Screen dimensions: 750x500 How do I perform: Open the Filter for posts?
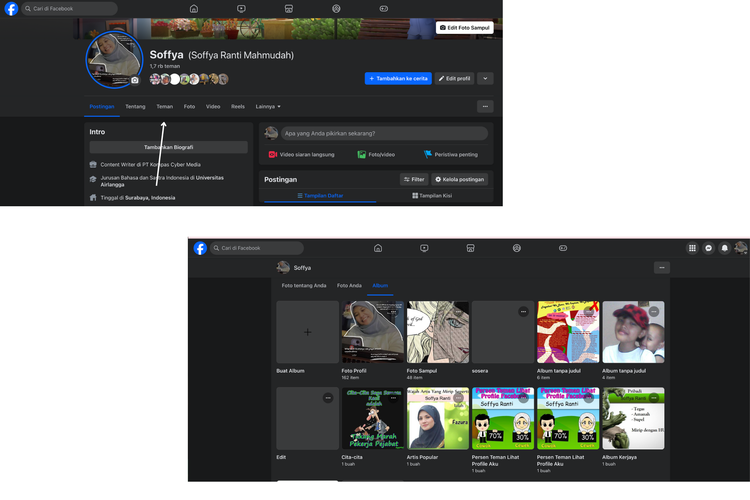pos(413,179)
